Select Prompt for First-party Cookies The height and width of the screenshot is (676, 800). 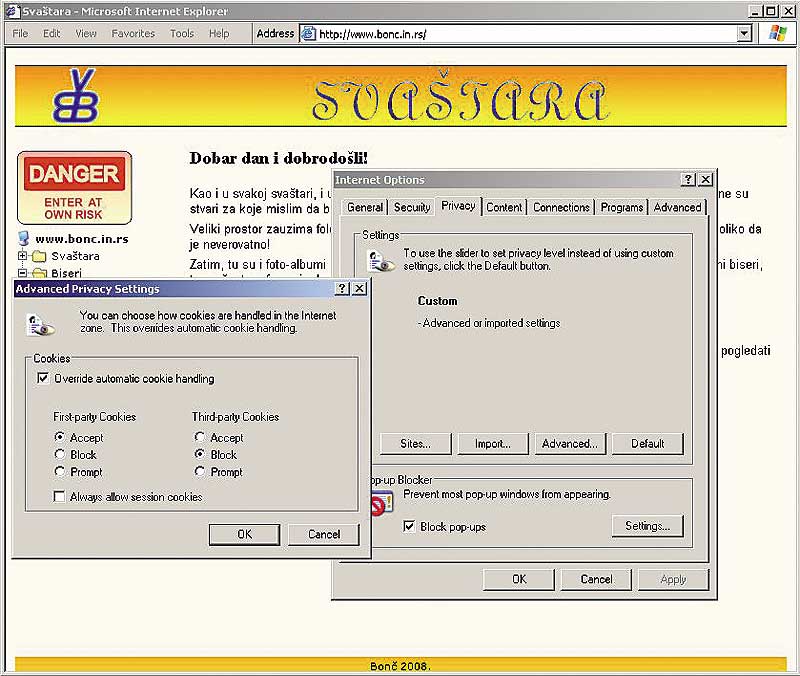60,471
